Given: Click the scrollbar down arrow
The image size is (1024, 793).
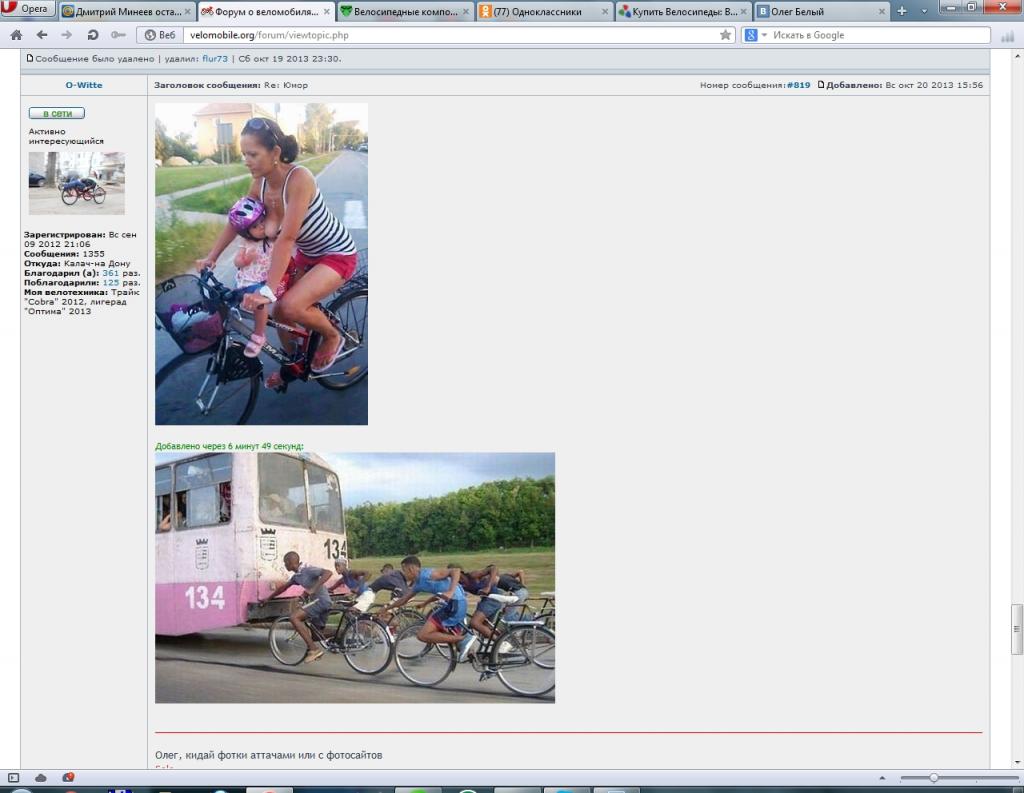Looking at the screenshot, I should pyautogui.click(x=1016, y=762).
